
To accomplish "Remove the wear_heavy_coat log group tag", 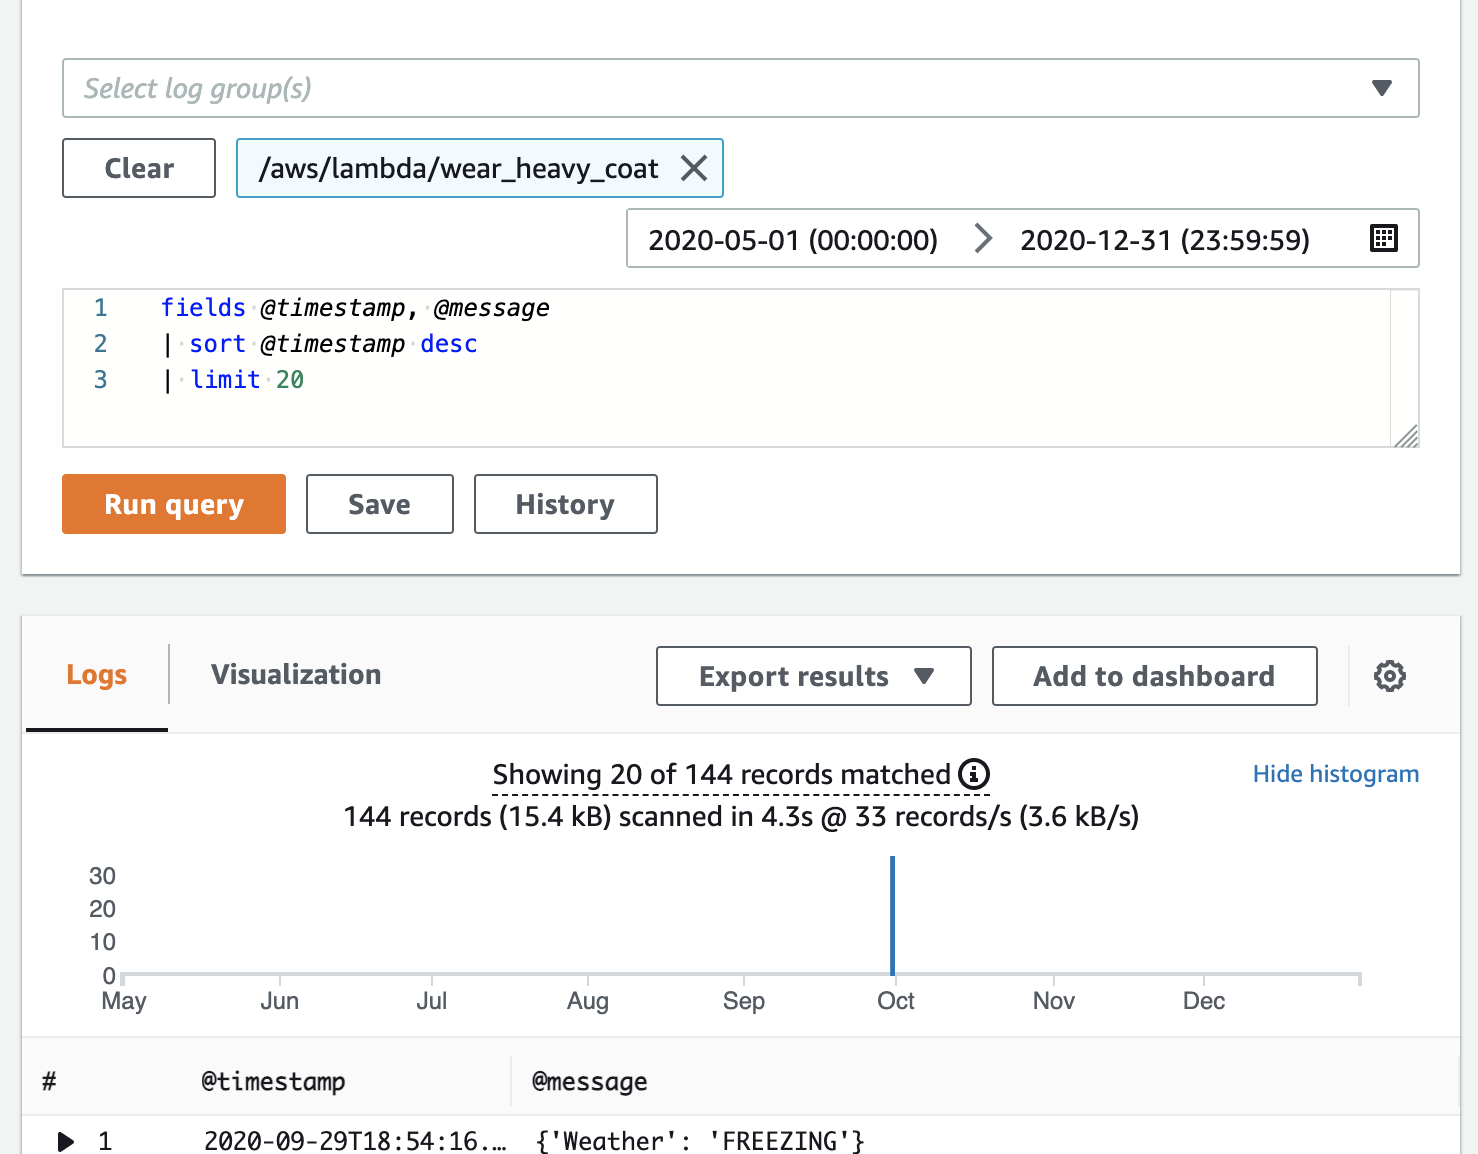I will tap(694, 168).
